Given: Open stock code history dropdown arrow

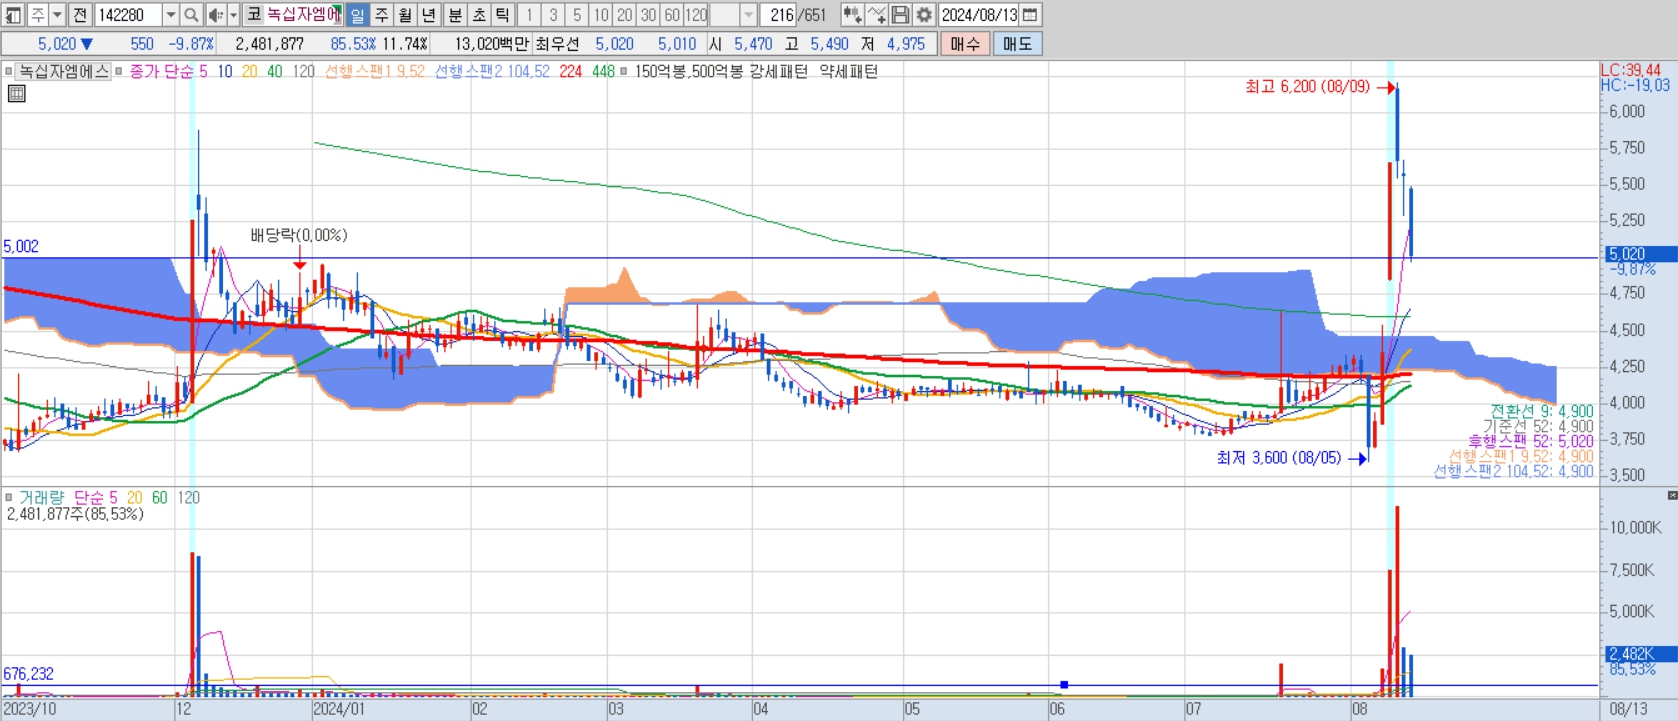Looking at the screenshot, I should (171, 15).
